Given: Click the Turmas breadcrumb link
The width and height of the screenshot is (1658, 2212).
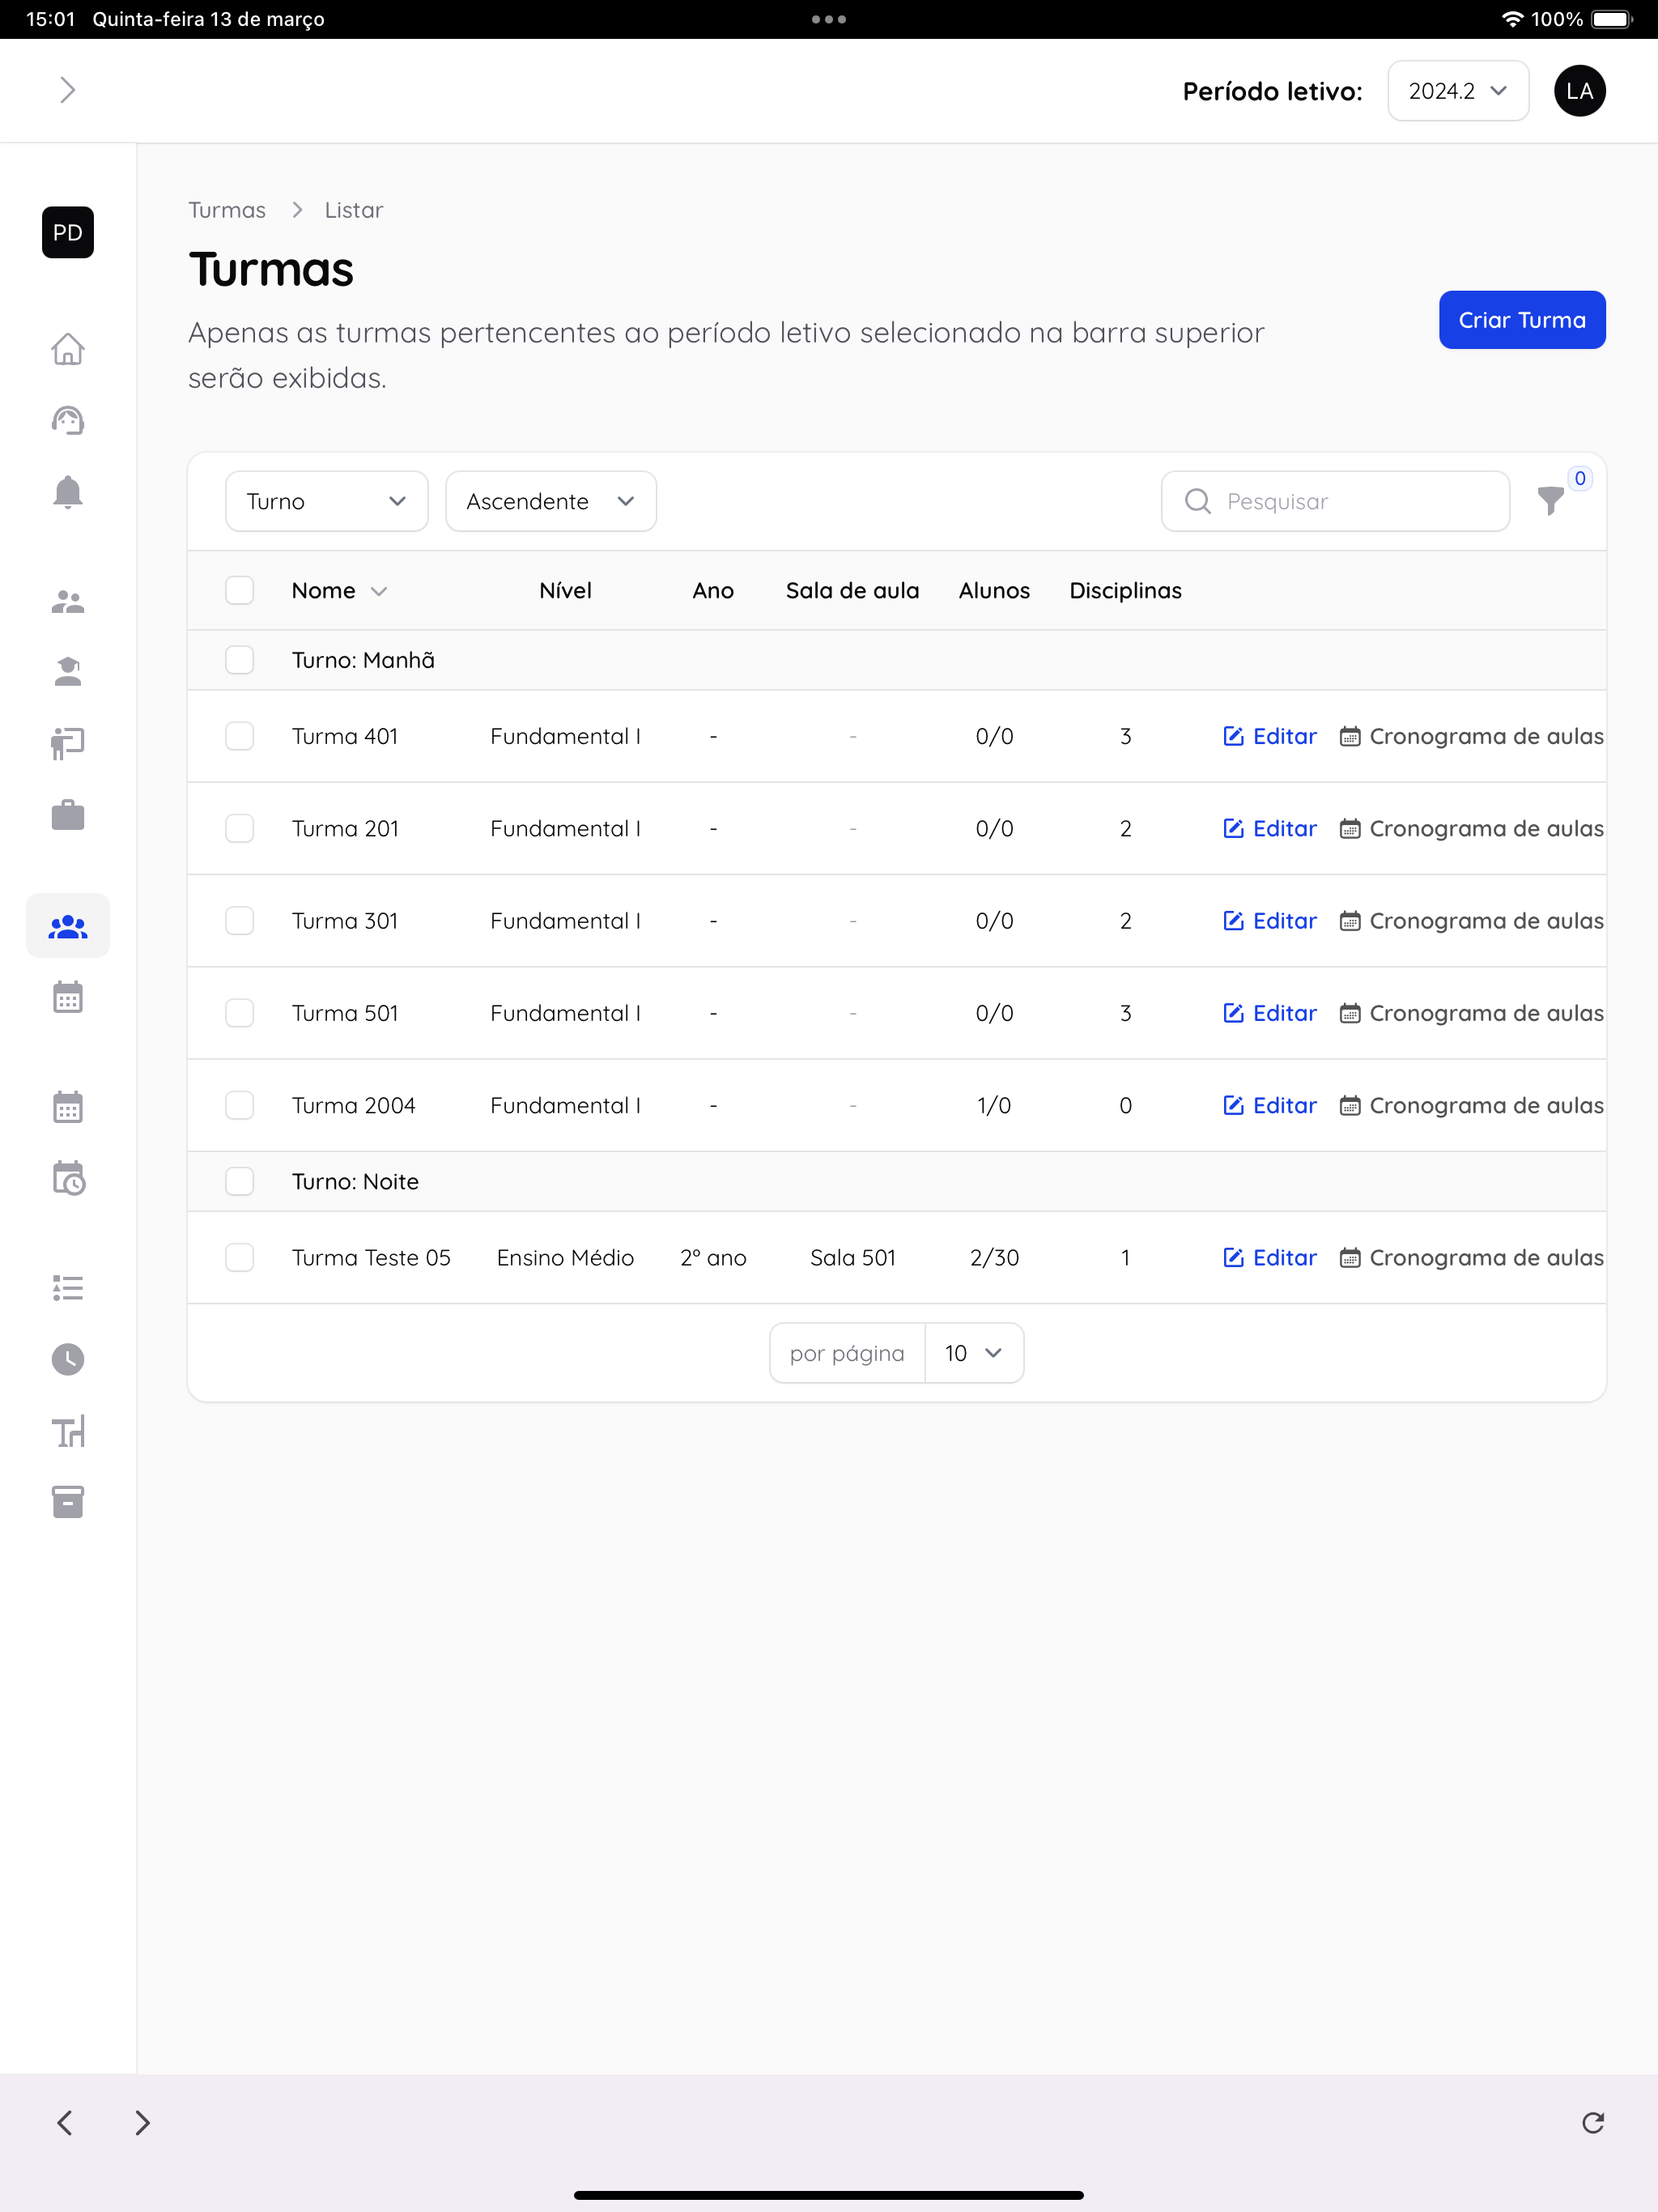Looking at the screenshot, I should point(227,210).
